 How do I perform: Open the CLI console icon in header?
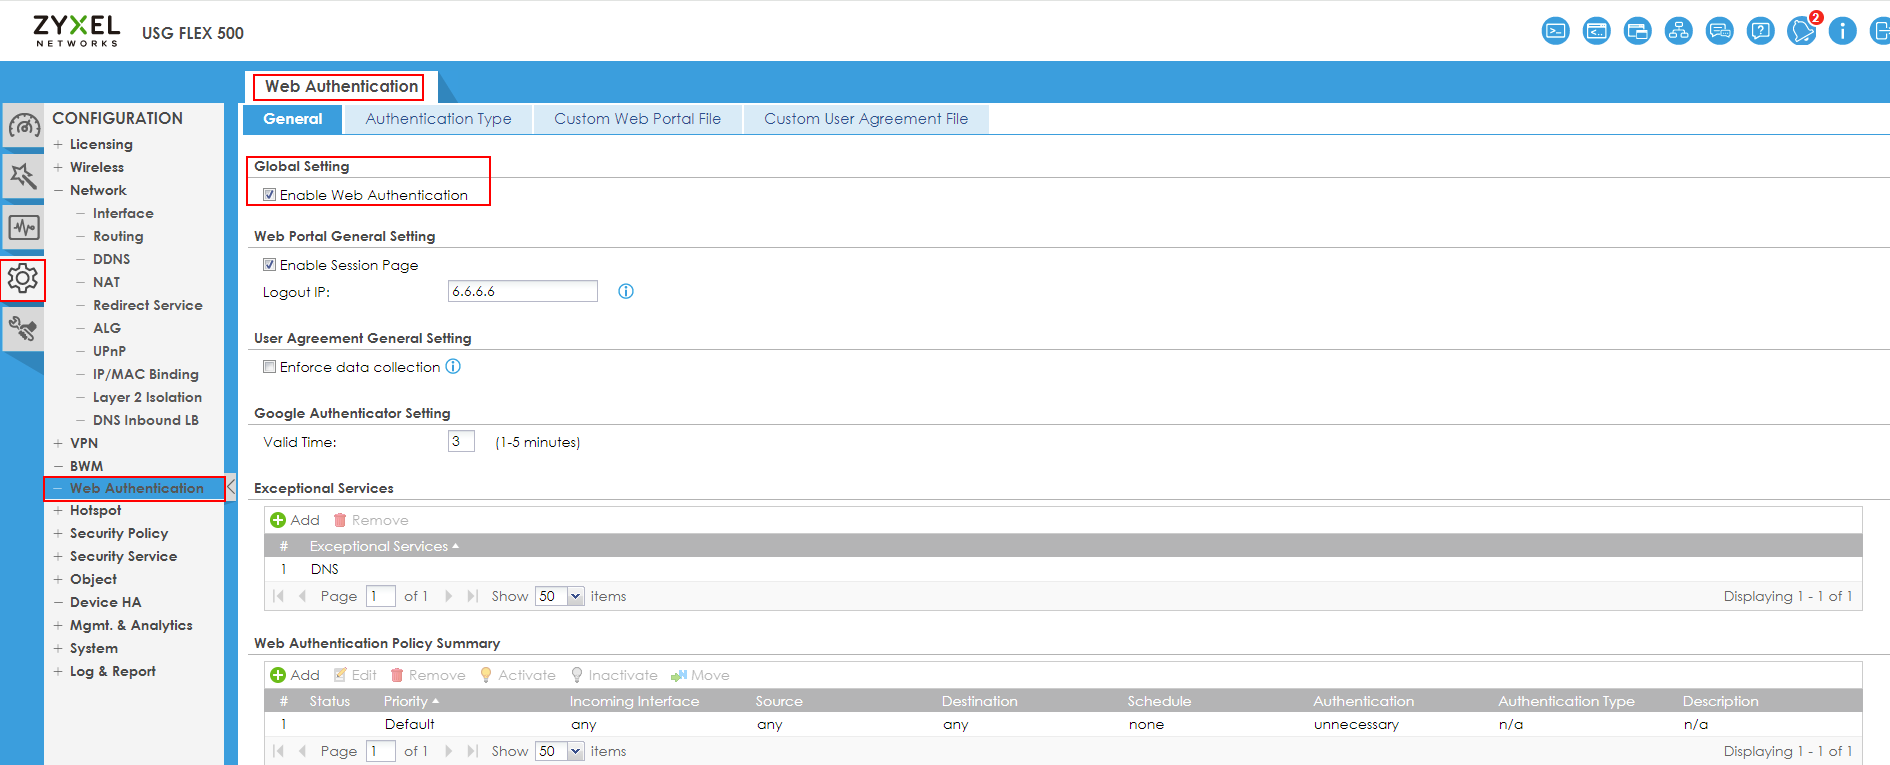[x=1555, y=31]
